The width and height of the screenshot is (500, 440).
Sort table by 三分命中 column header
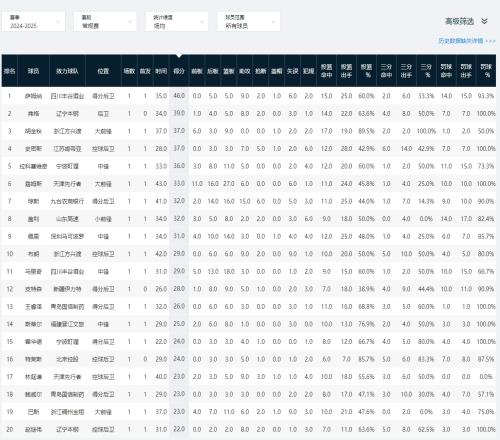click(x=386, y=71)
